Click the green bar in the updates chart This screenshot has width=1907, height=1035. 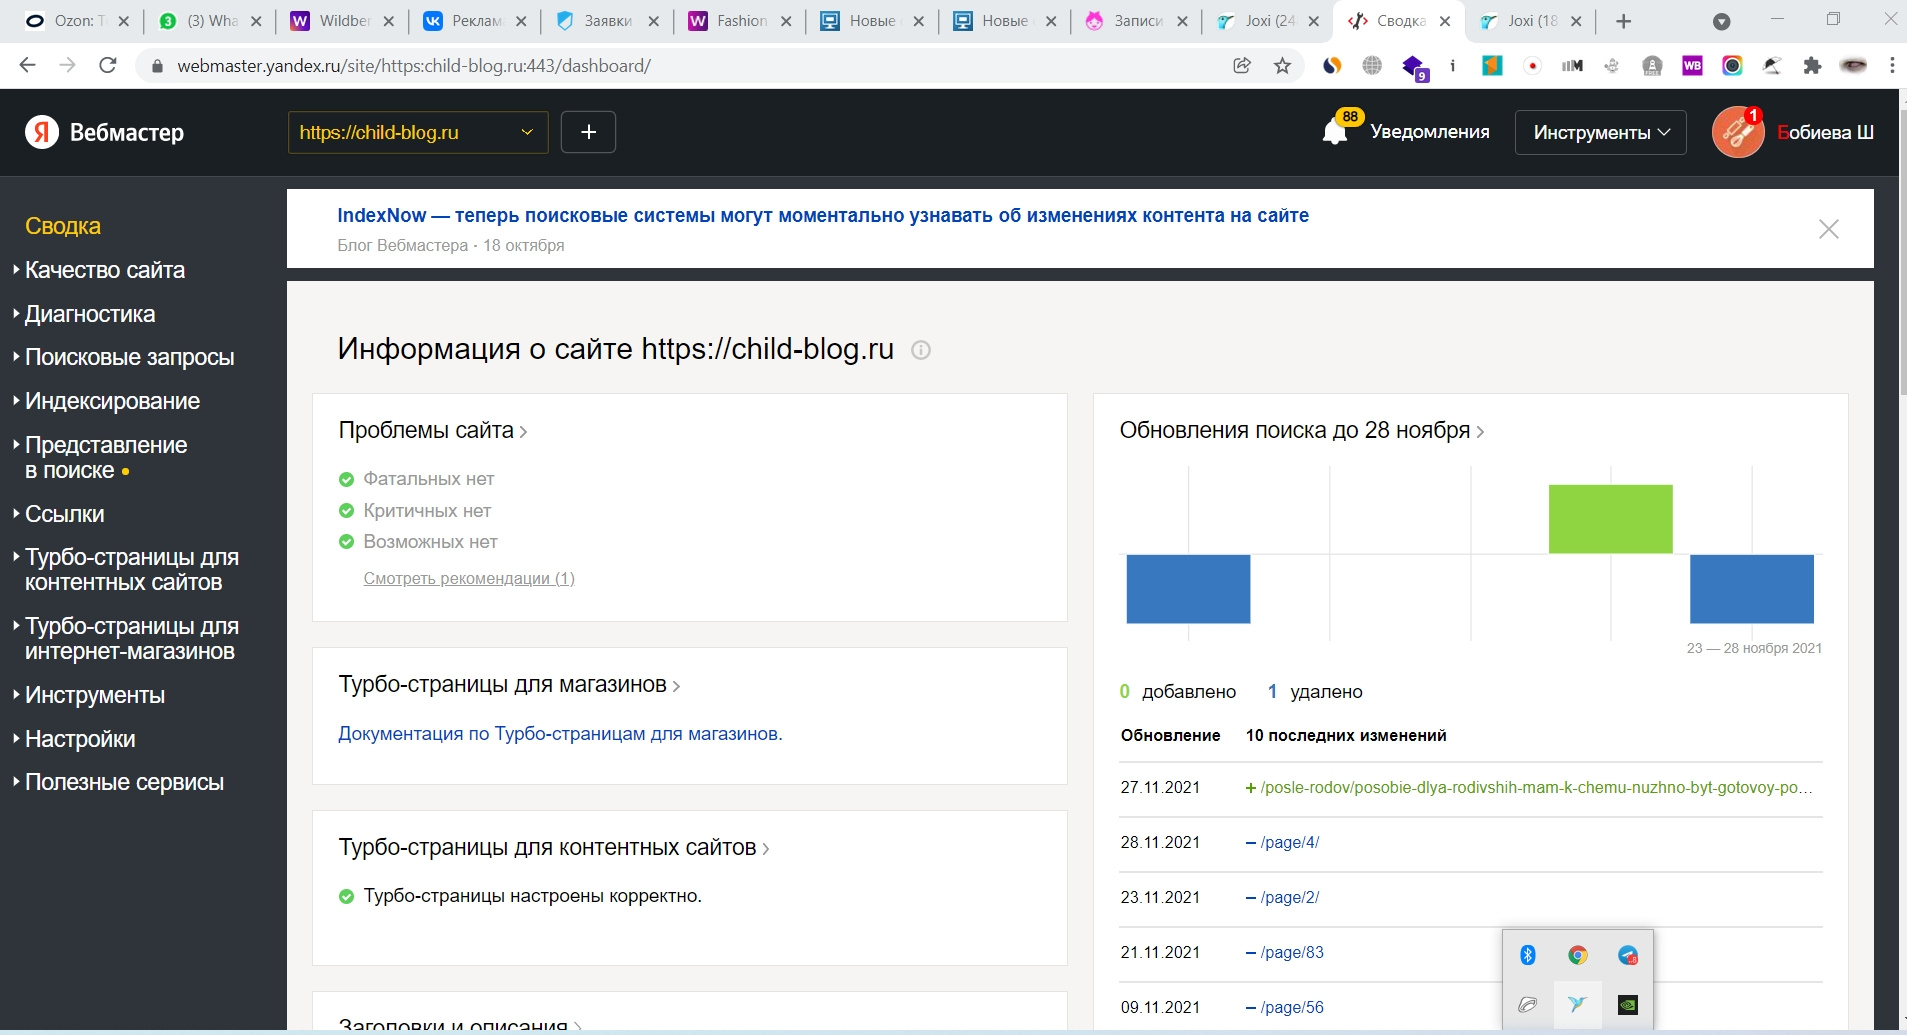1610,519
